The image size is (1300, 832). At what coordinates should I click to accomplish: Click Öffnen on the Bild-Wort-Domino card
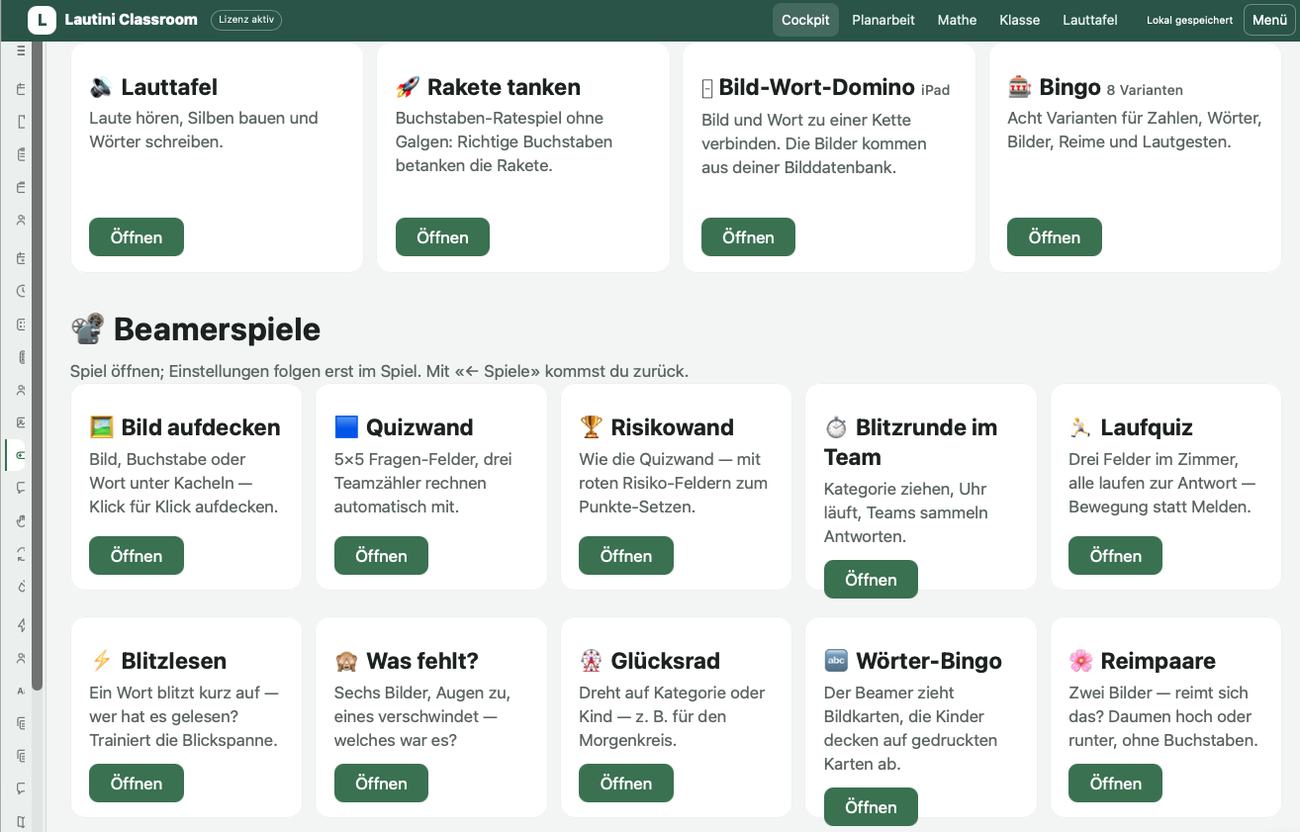tap(748, 237)
